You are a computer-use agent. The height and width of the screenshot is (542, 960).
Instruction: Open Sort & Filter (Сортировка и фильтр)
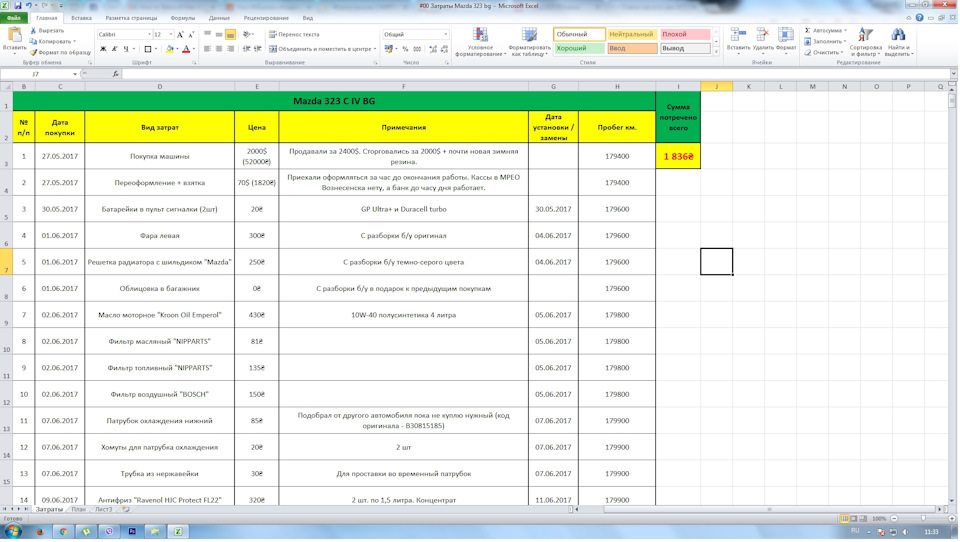(866, 42)
